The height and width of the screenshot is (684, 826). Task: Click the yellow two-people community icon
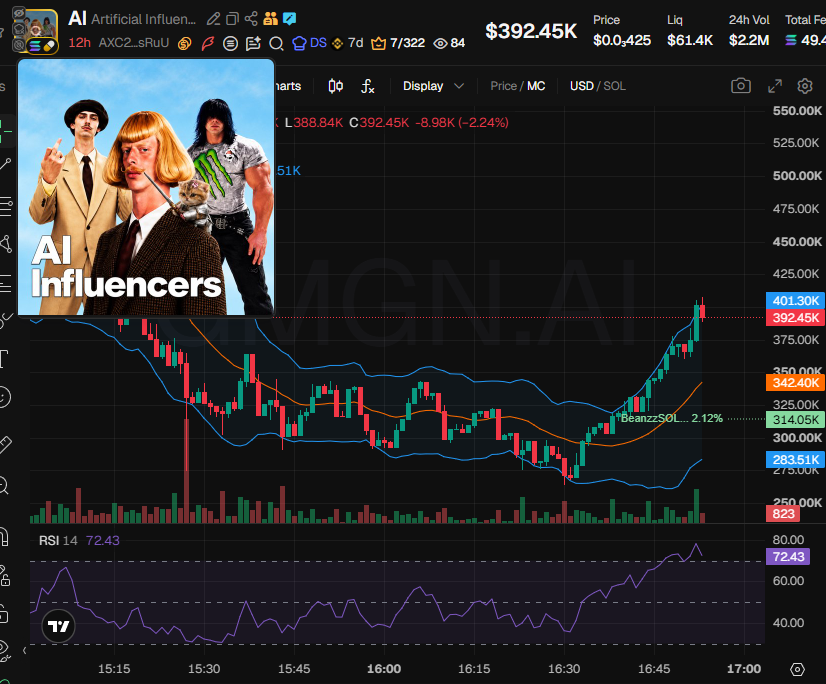tap(270, 19)
